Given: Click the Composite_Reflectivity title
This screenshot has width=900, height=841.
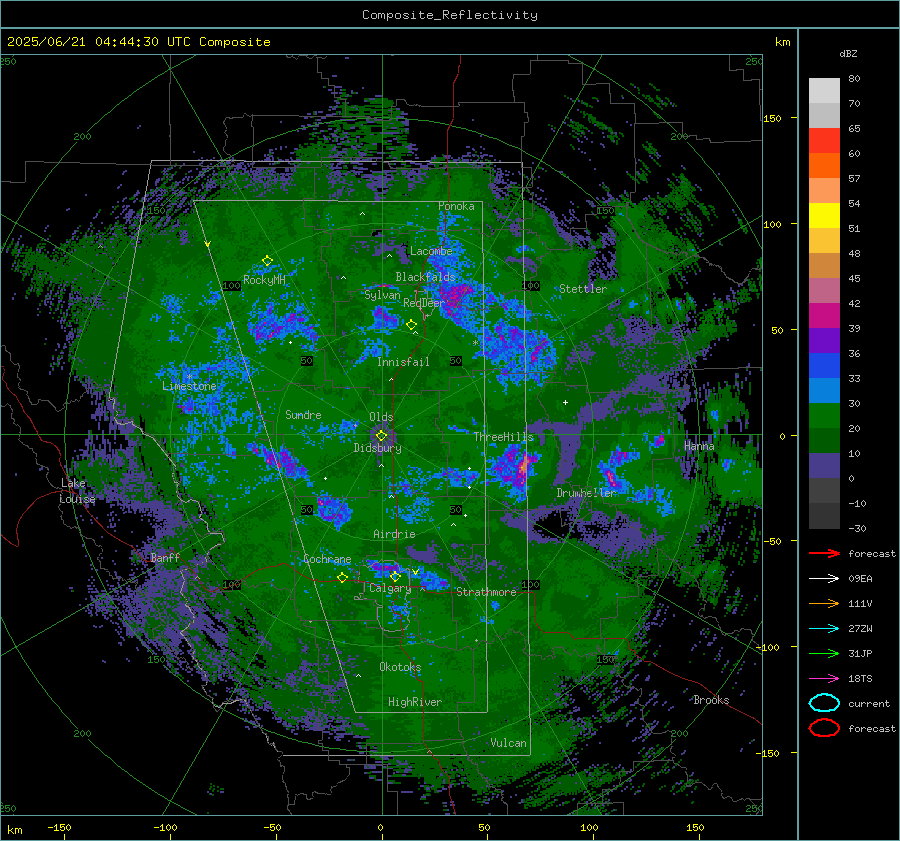Looking at the screenshot, I should coord(450,15).
